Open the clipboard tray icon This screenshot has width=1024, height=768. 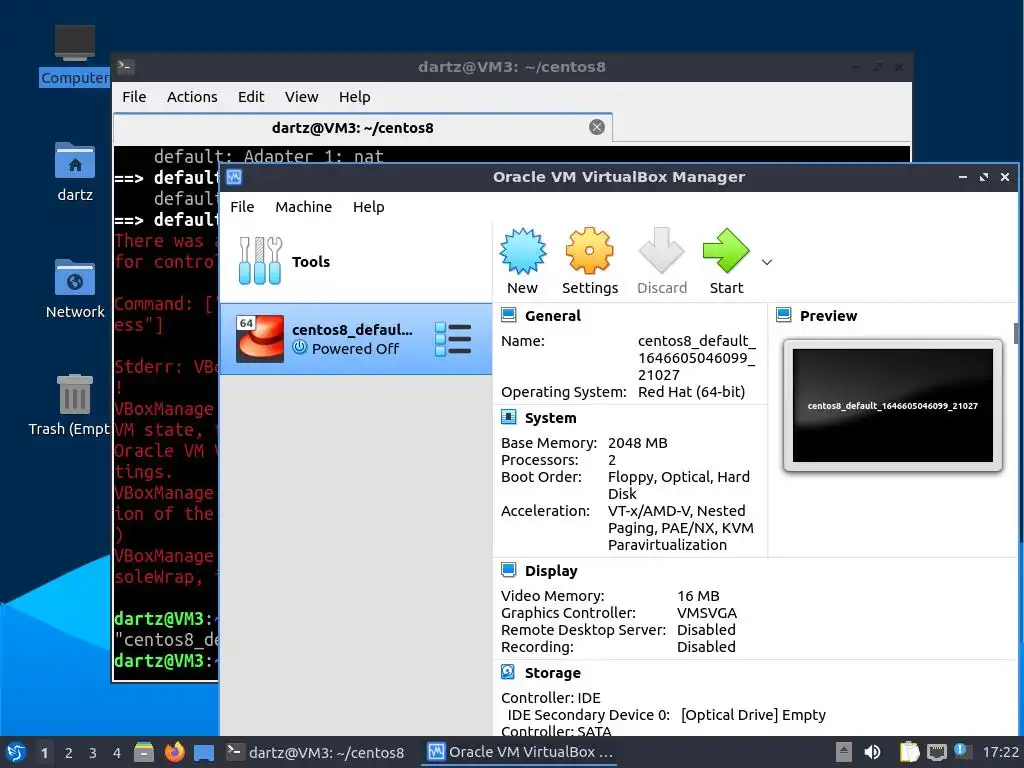pos(908,752)
